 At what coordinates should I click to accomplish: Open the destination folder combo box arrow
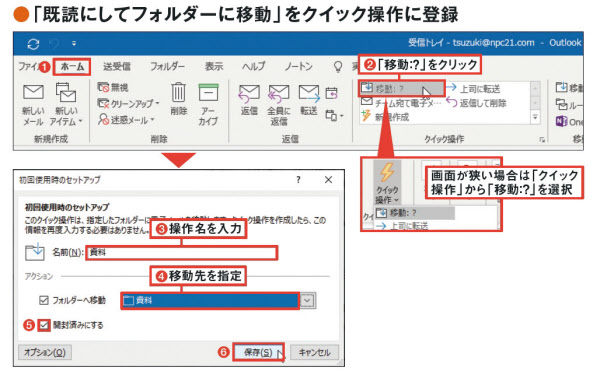tap(307, 301)
